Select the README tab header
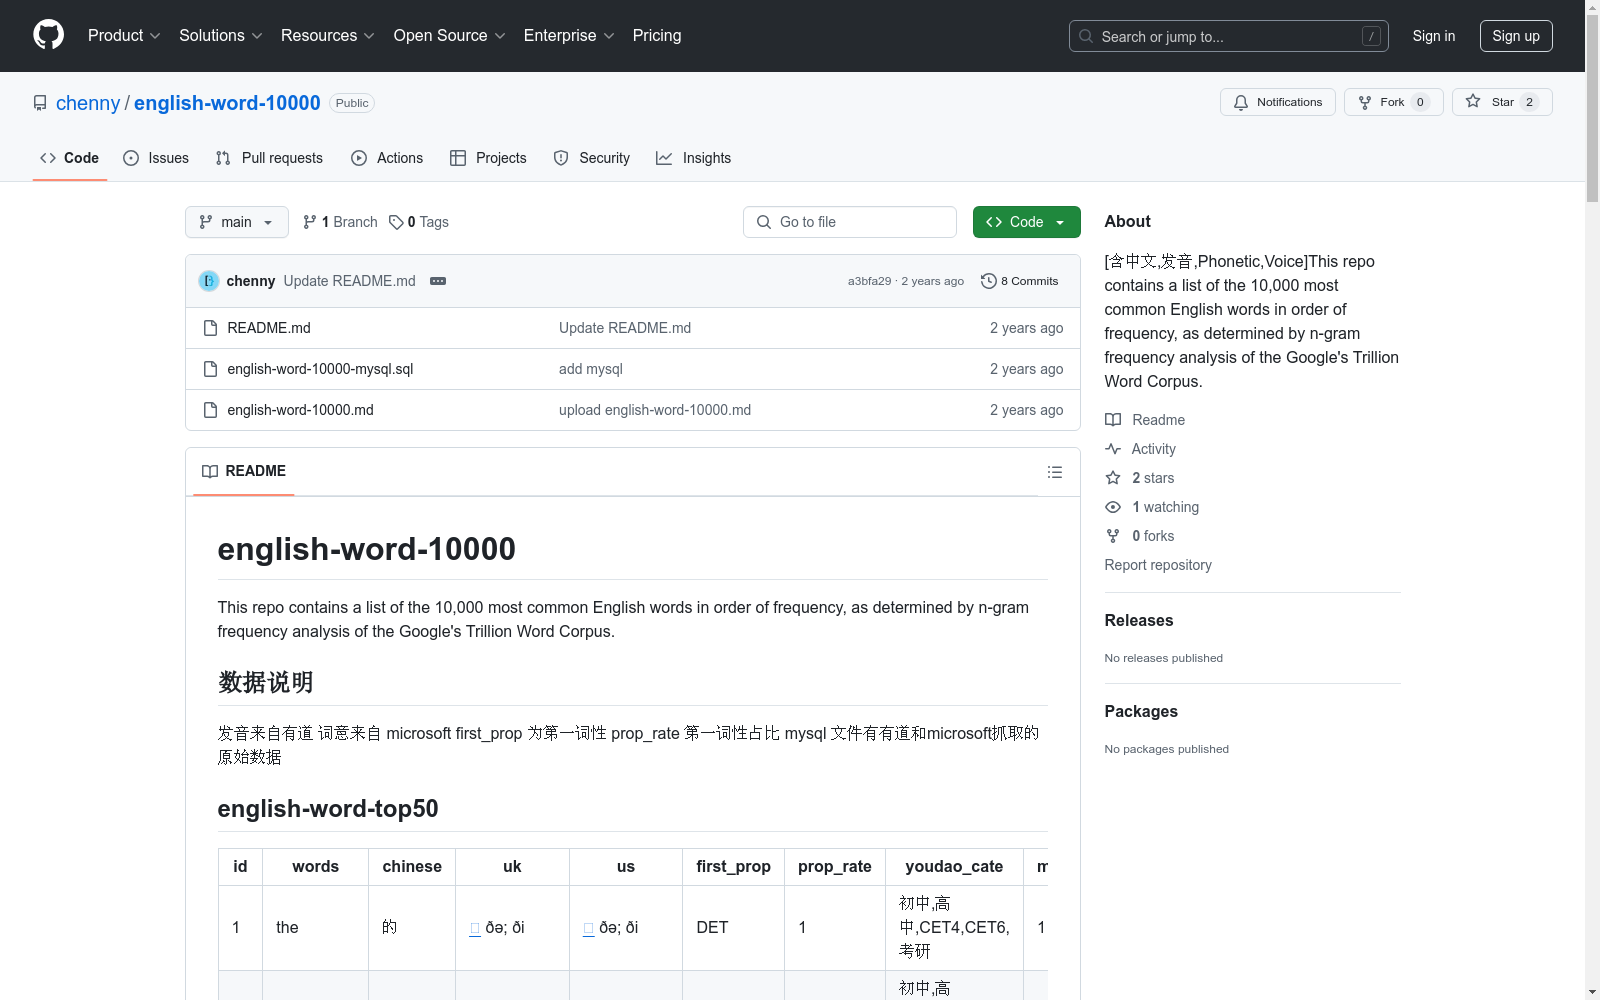The width and height of the screenshot is (1600, 1000). pos(244,471)
